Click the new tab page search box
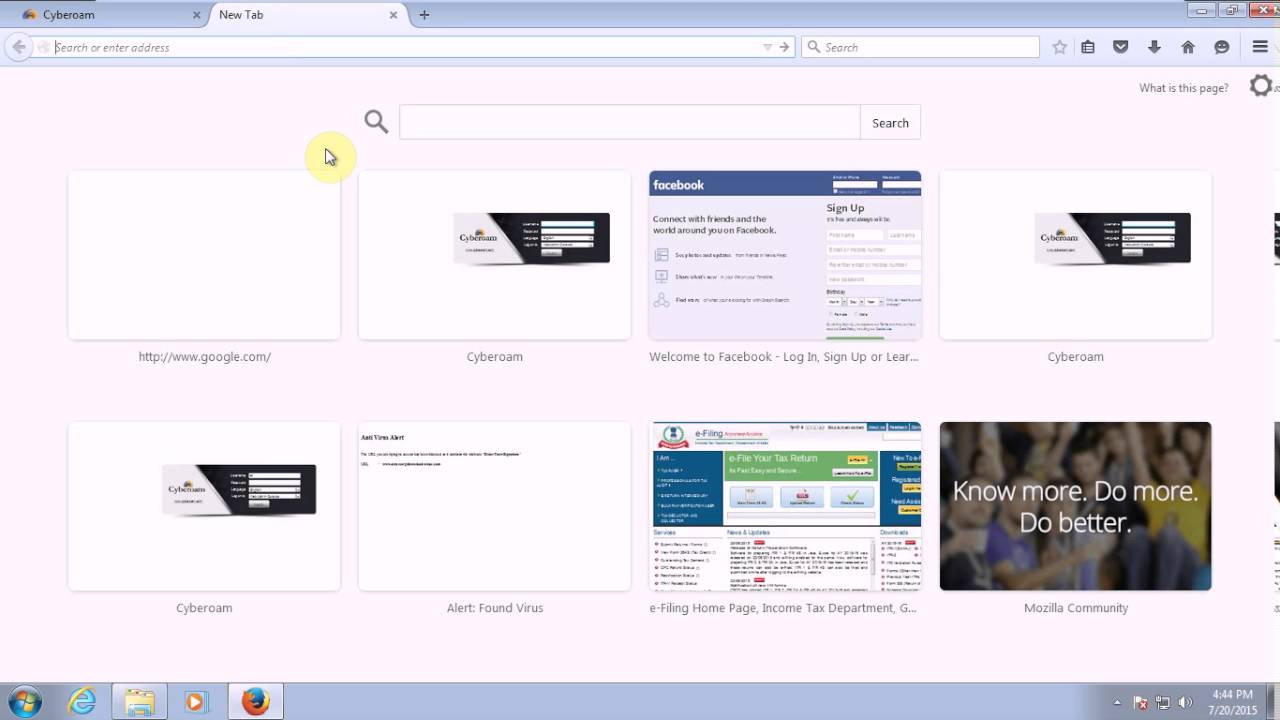 (x=629, y=123)
